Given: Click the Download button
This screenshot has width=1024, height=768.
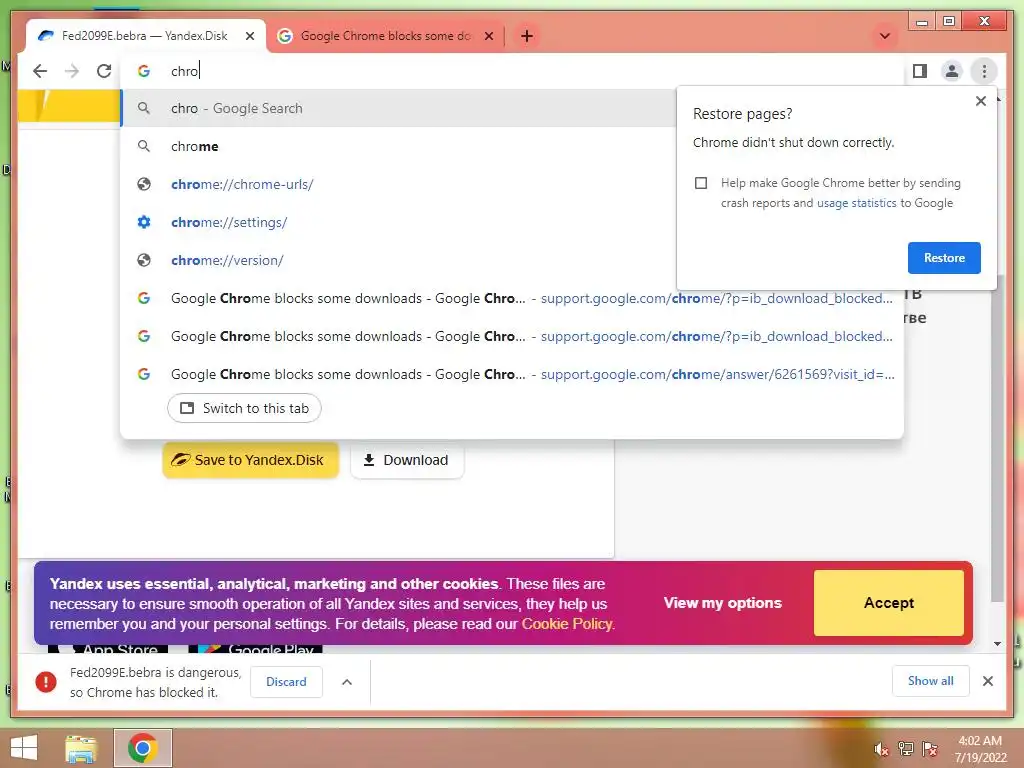Looking at the screenshot, I should click(x=407, y=460).
